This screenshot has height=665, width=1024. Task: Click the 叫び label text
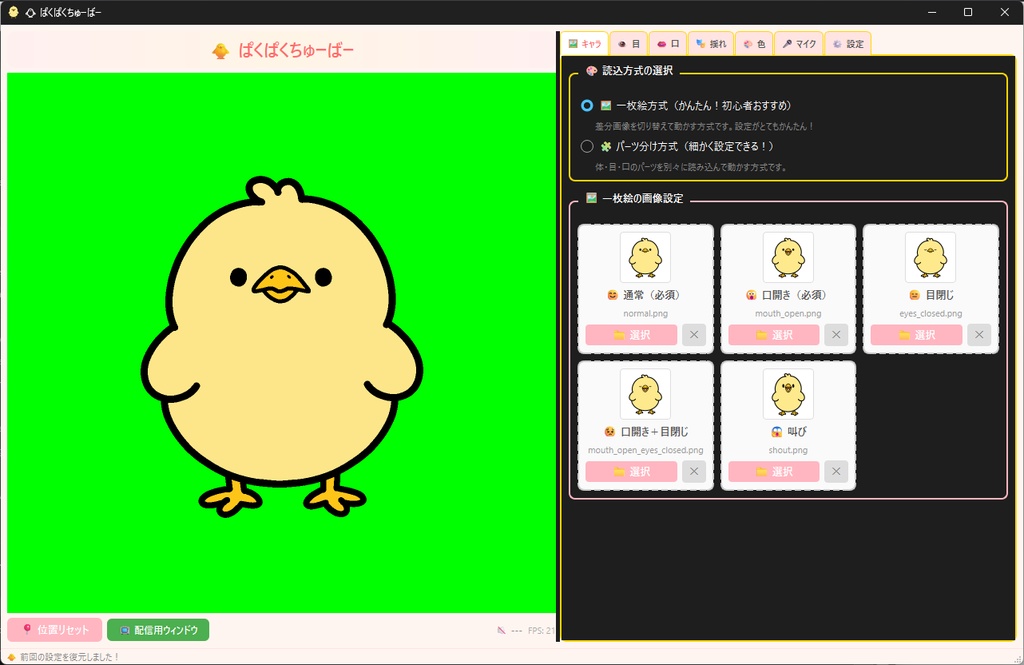[797, 432]
